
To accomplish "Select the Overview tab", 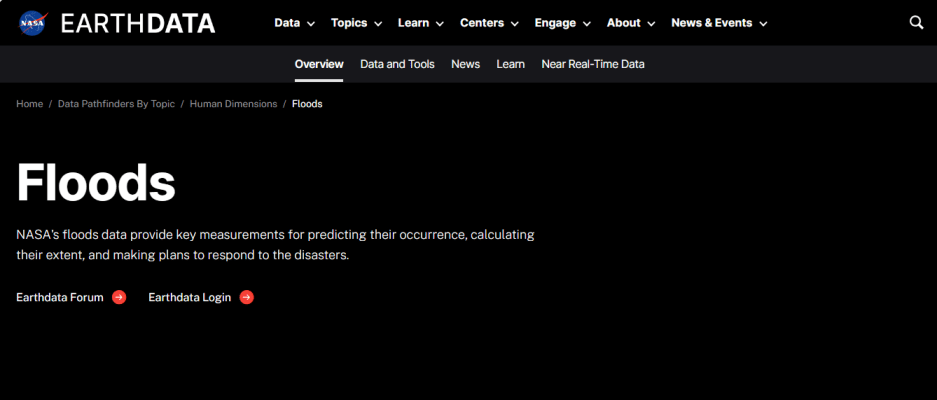I will pyautogui.click(x=319, y=64).
